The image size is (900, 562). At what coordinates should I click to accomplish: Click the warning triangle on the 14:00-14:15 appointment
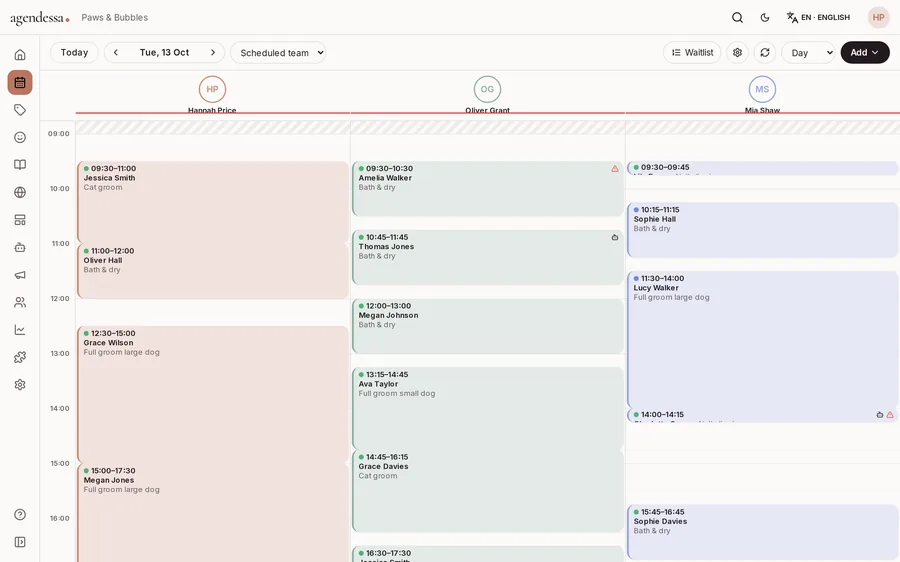(890, 414)
